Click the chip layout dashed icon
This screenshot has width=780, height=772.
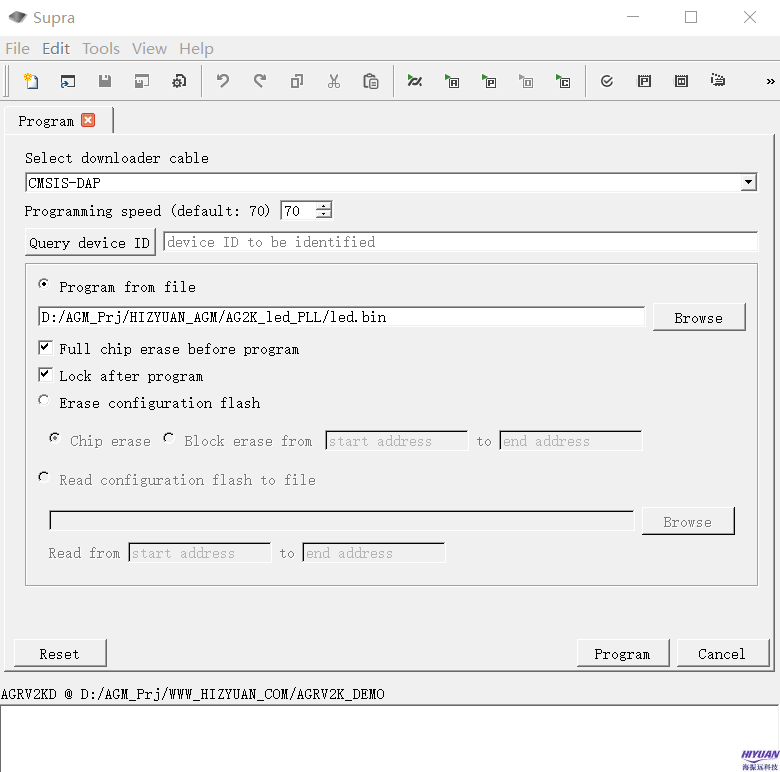718,80
